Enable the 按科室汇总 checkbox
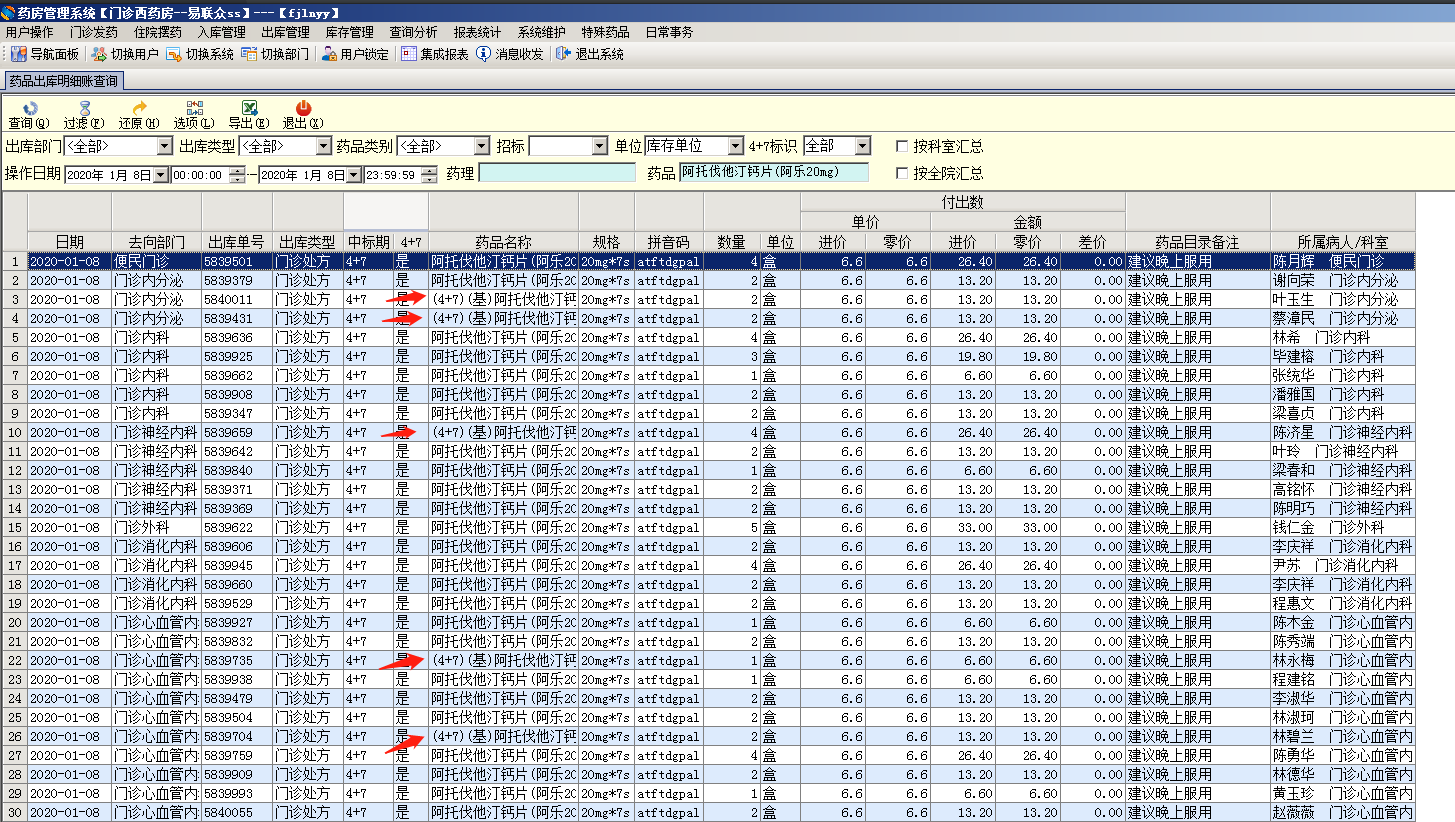The height and width of the screenshot is (822, 1455). 902,147
